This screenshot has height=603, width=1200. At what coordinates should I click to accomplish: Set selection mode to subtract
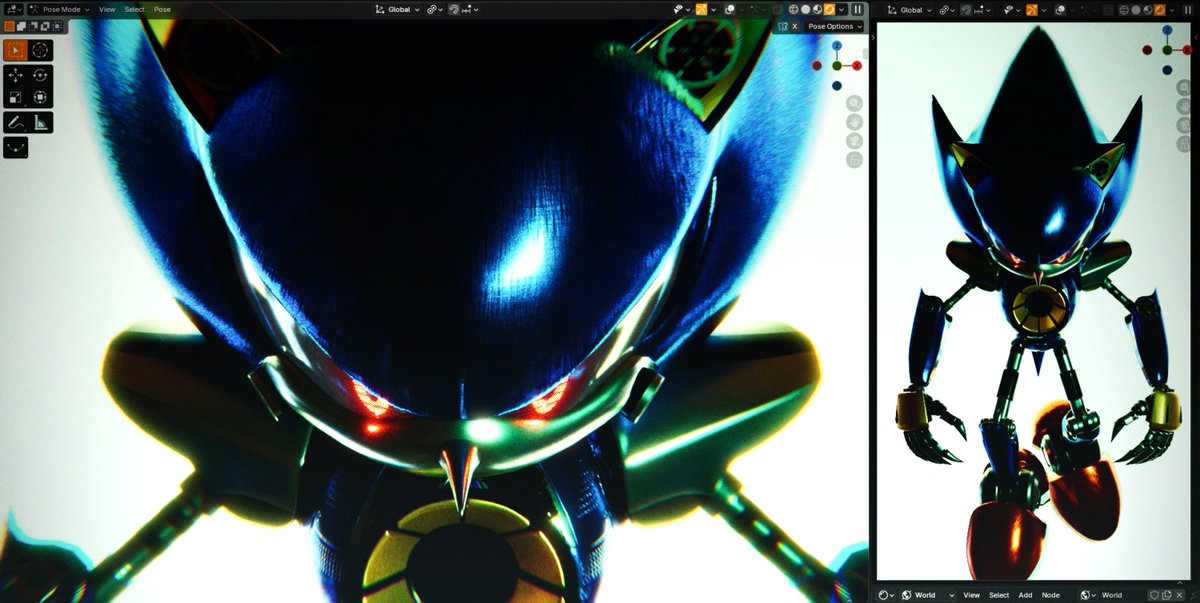click(33, 26)
